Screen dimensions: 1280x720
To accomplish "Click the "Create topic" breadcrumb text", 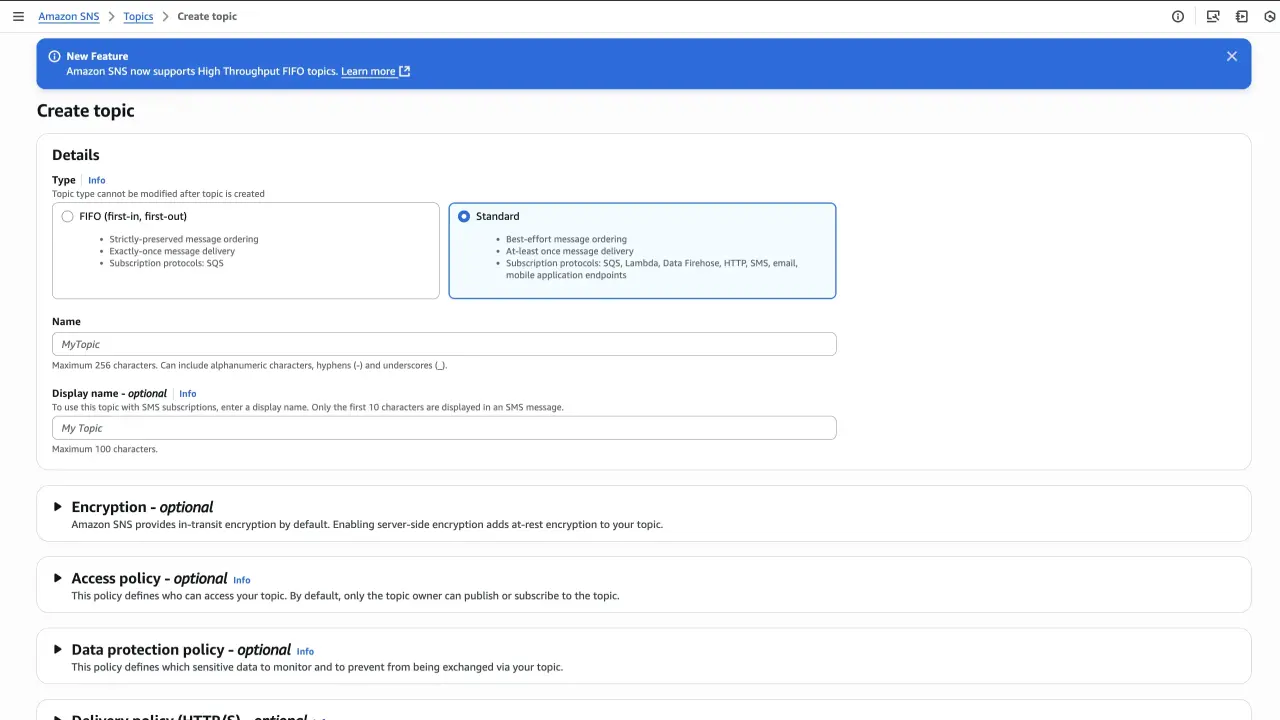I will tap(207, 16).
